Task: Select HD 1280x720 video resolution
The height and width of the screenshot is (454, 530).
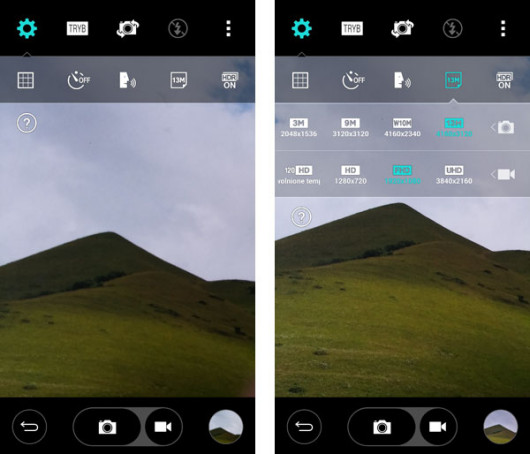Action: click(x=351, y=175)
